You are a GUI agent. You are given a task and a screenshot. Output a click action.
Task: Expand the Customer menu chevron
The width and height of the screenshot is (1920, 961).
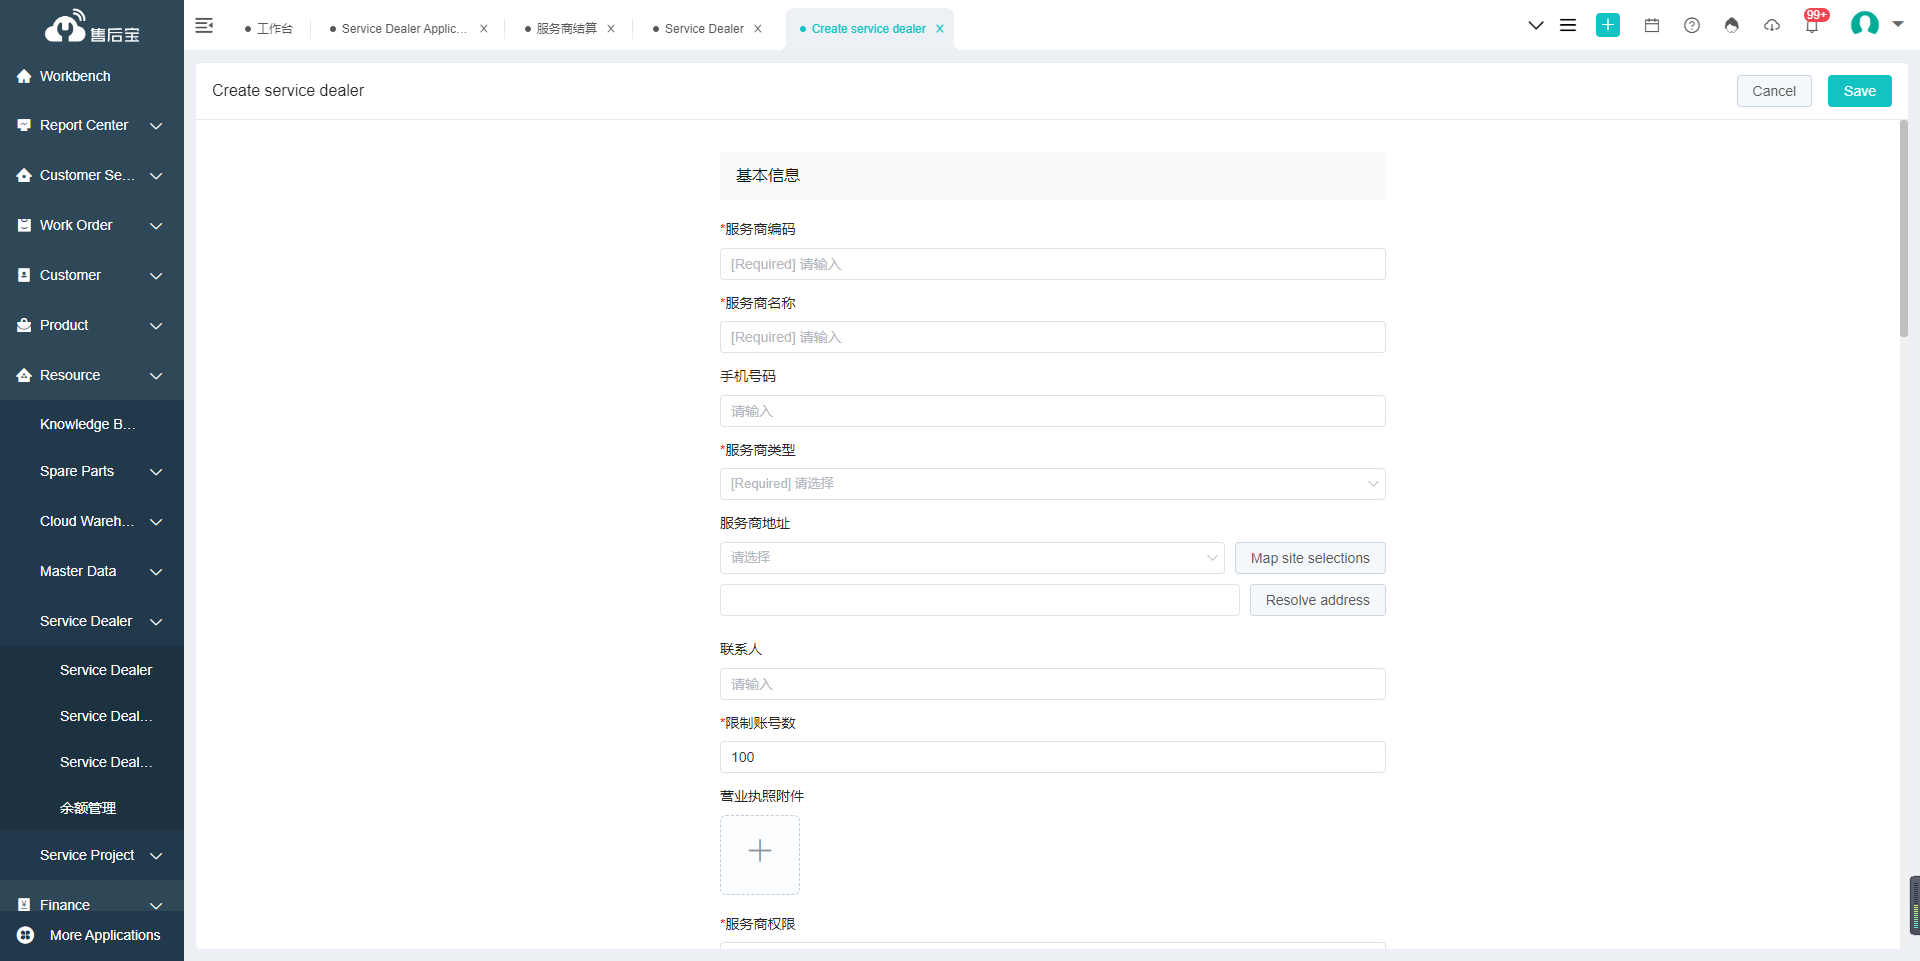156,275
